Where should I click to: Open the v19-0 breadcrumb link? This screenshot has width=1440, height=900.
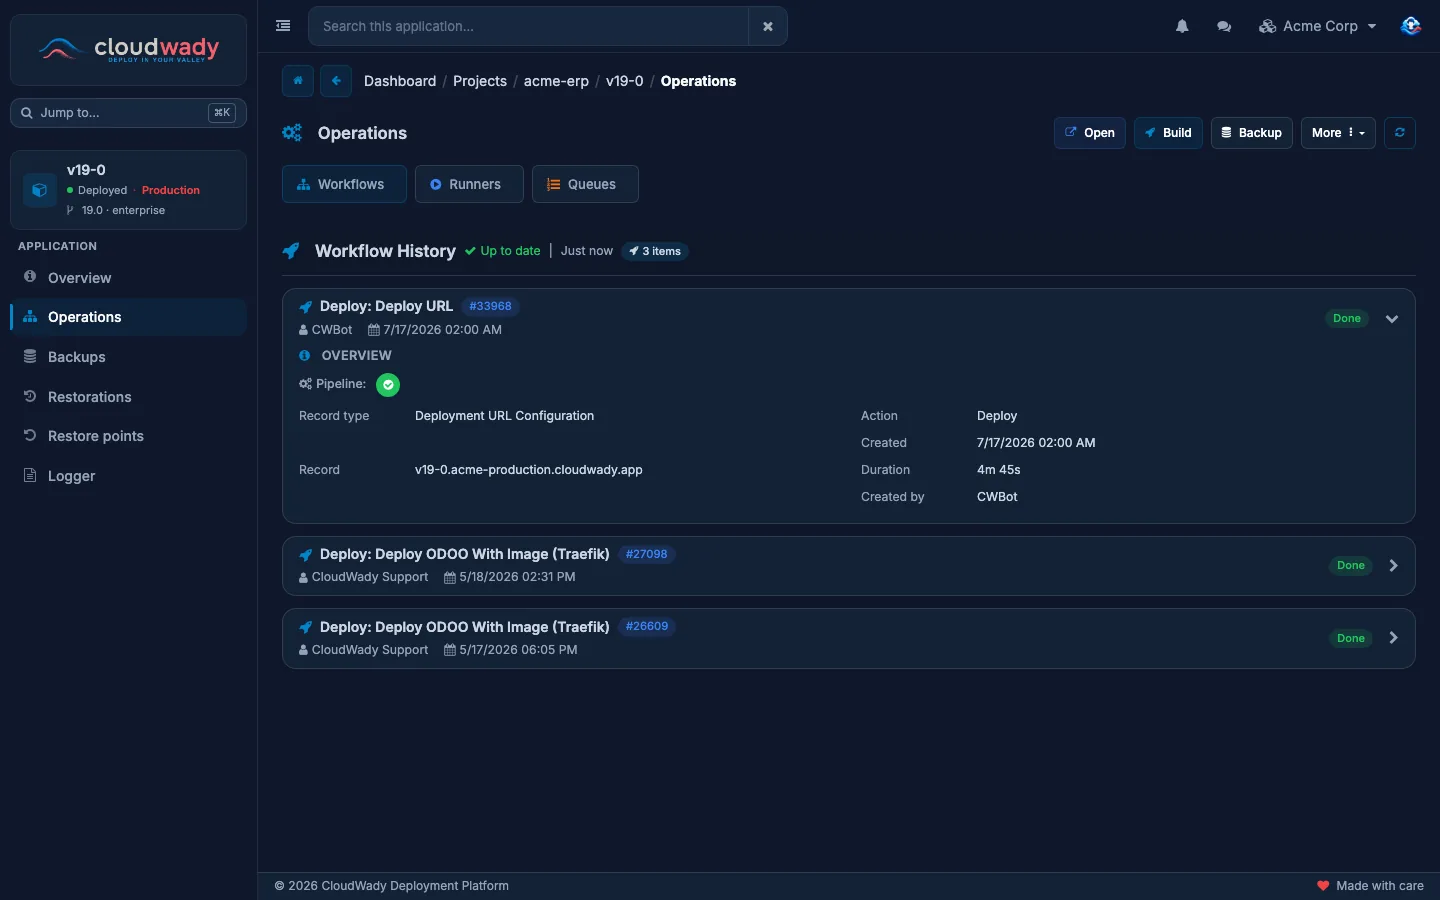click(625, 81)
